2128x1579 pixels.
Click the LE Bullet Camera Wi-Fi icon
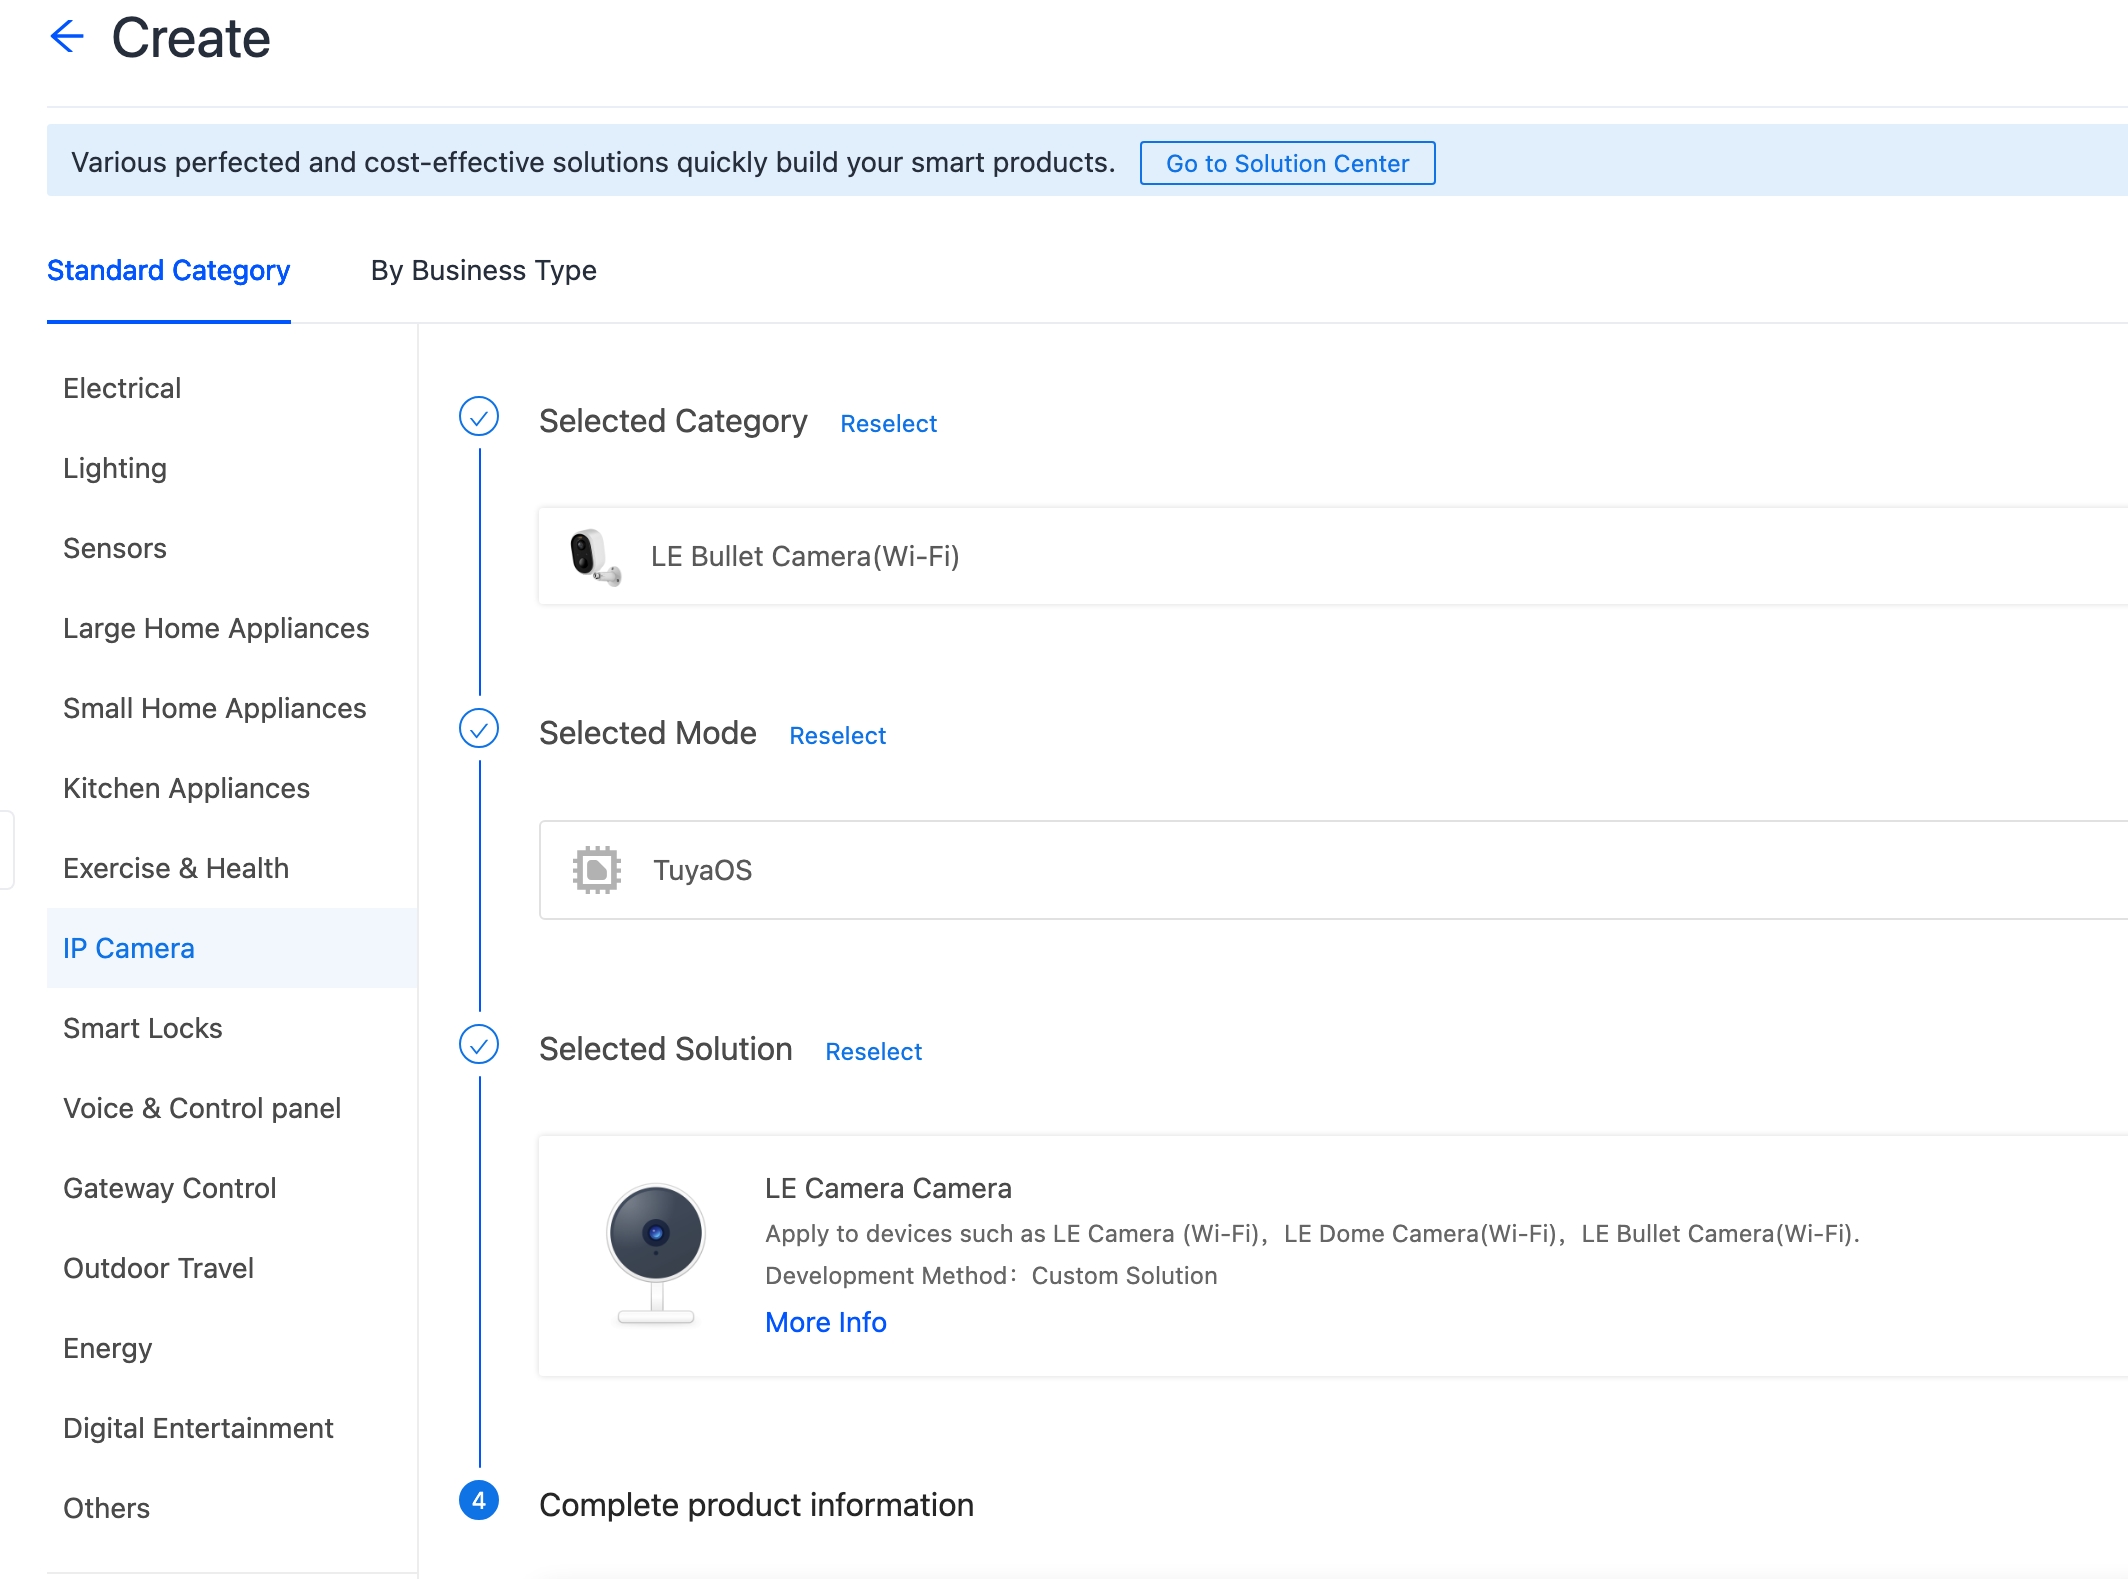592,556
